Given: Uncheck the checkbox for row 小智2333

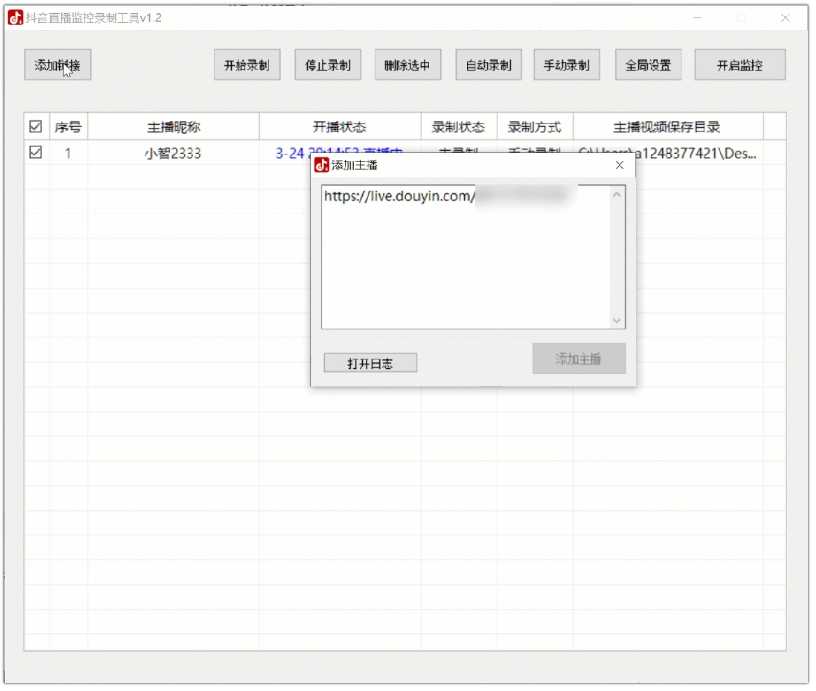Looking at the screenshot, I should pyautogui.click(x=35, y=152).
